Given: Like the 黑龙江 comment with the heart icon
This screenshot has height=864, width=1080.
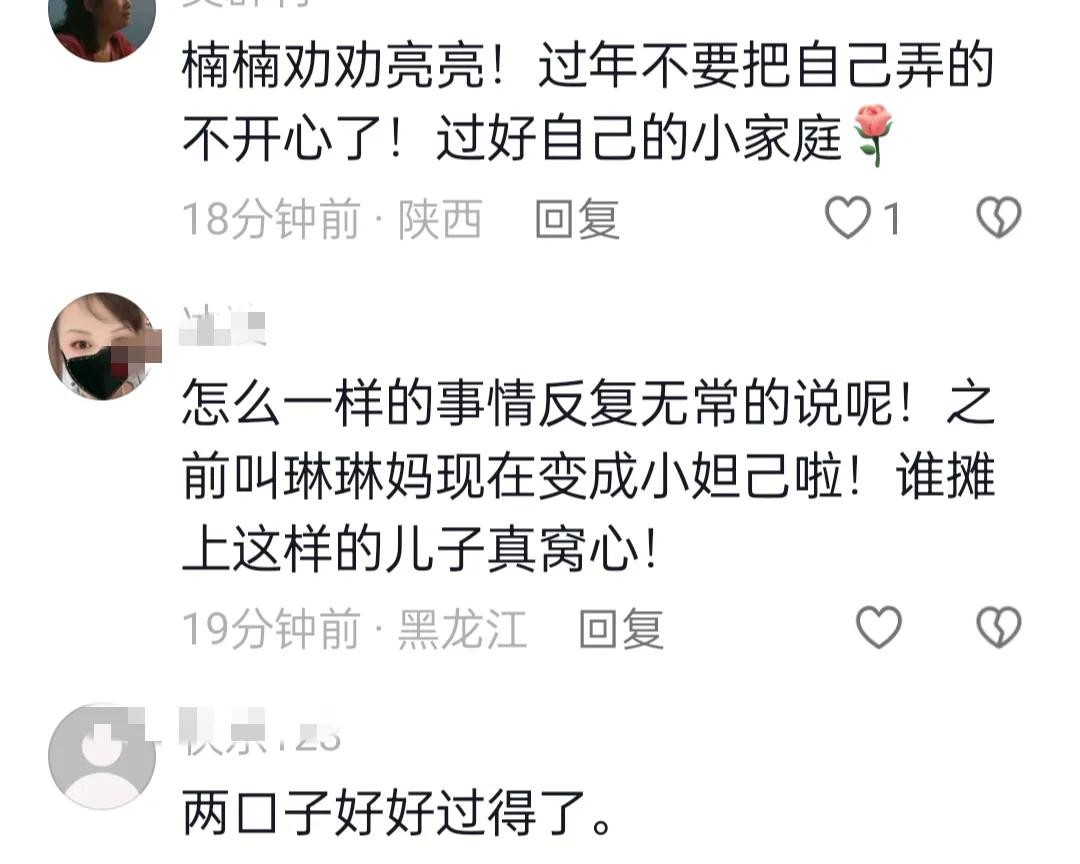Looking at the screenshot, I should (879, 627).
